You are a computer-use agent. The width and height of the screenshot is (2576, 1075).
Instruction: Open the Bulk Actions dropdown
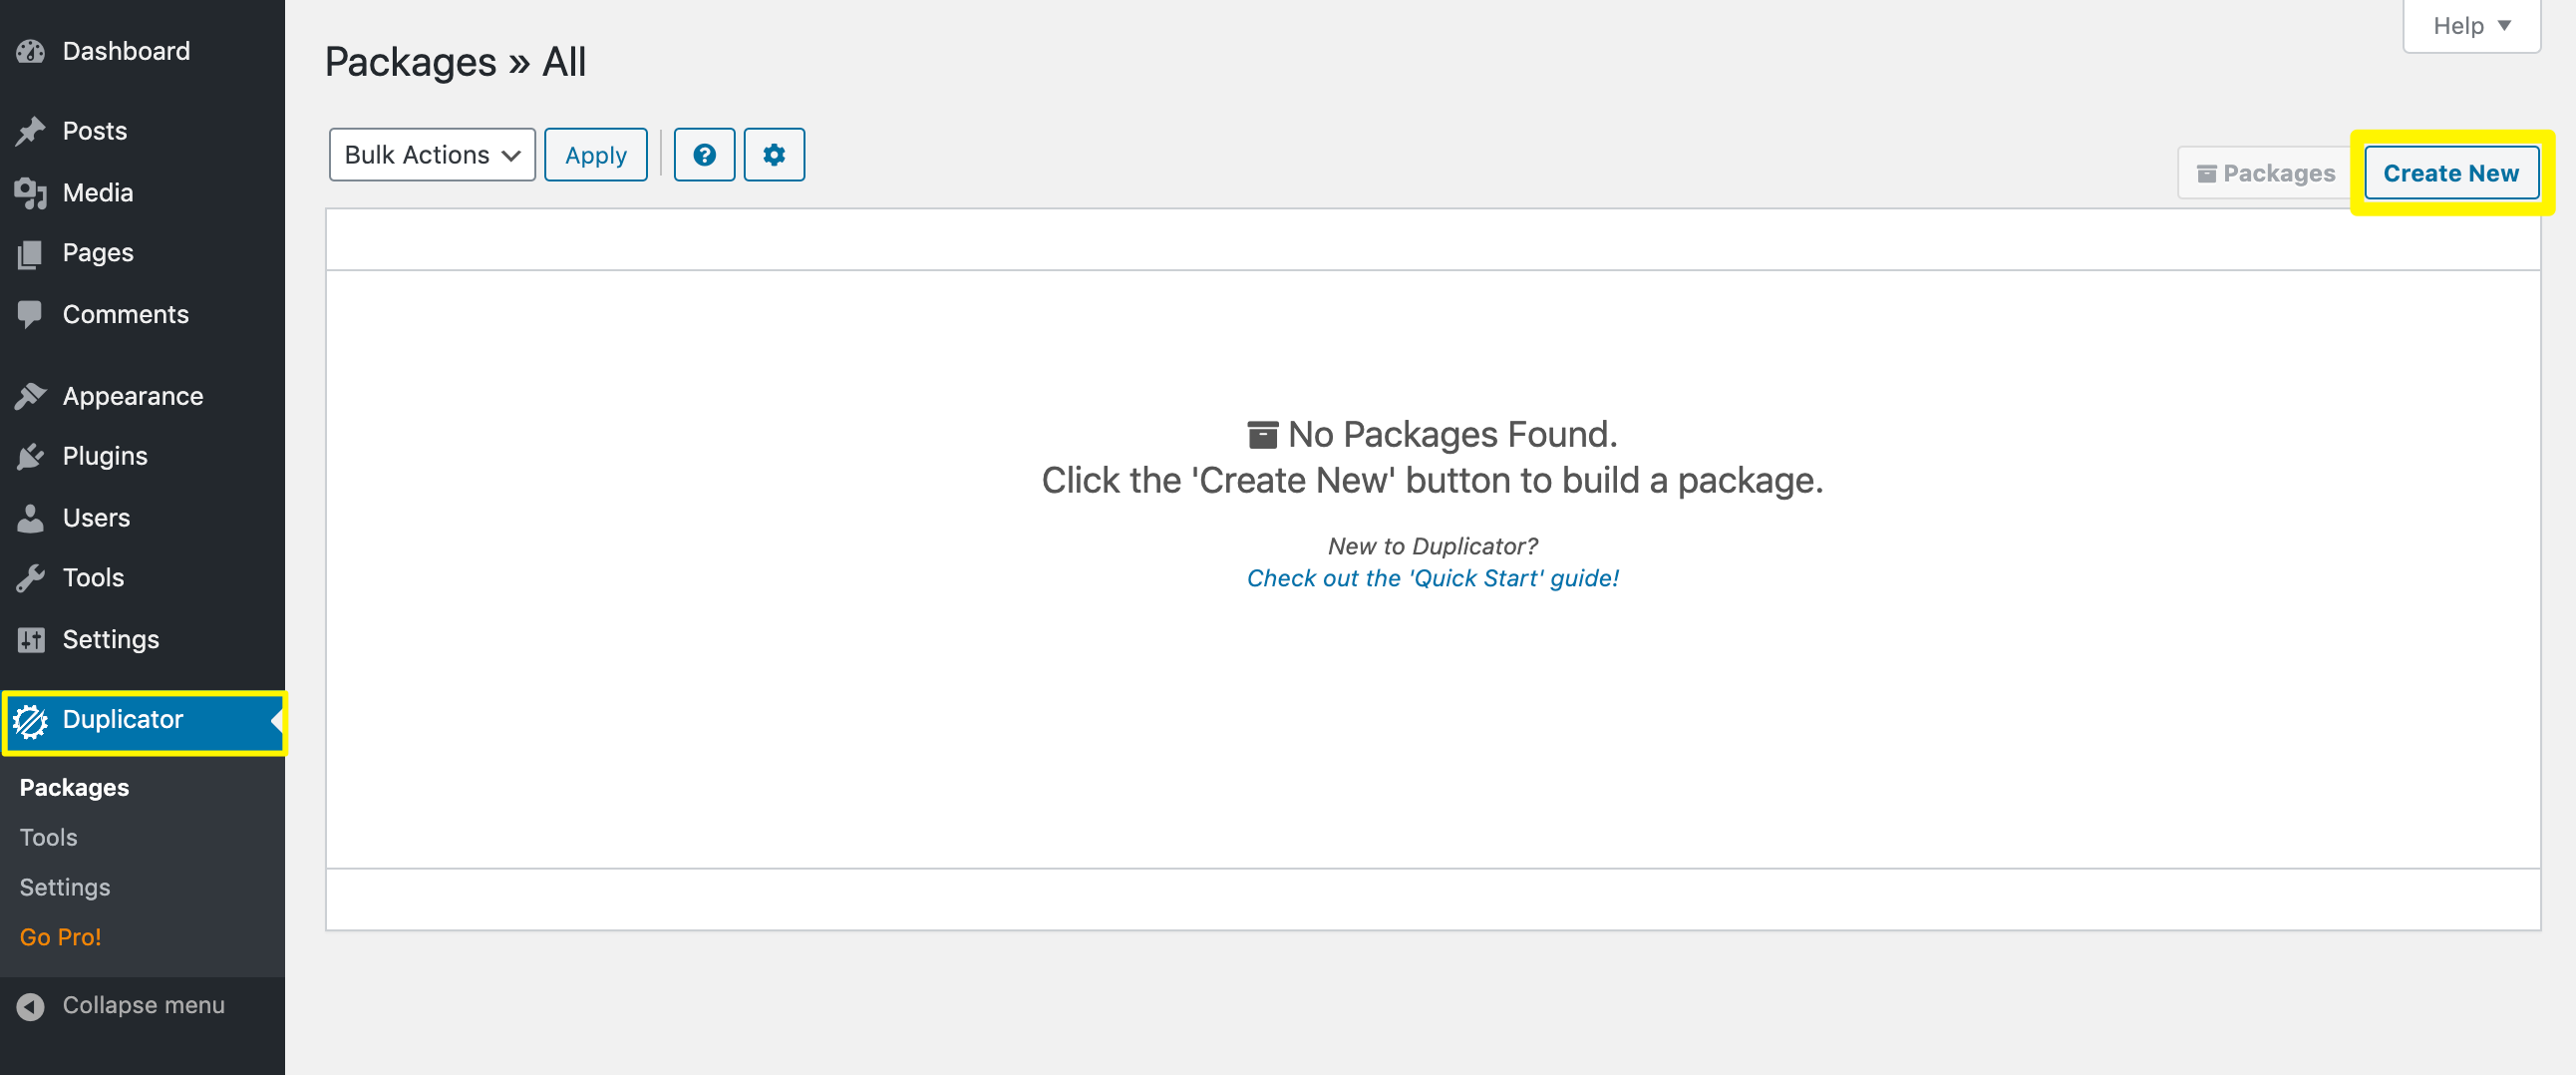pyautogui.click(x=432, y=155)
